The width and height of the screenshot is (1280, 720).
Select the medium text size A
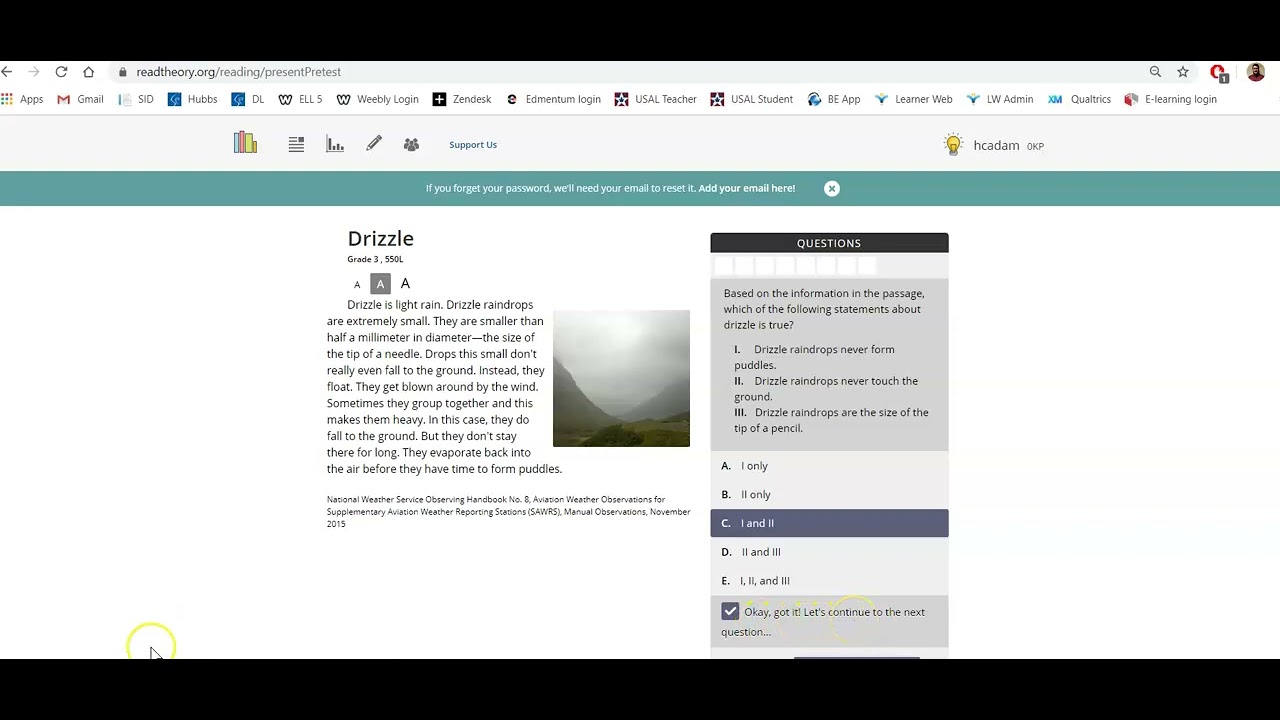[380, 284]
